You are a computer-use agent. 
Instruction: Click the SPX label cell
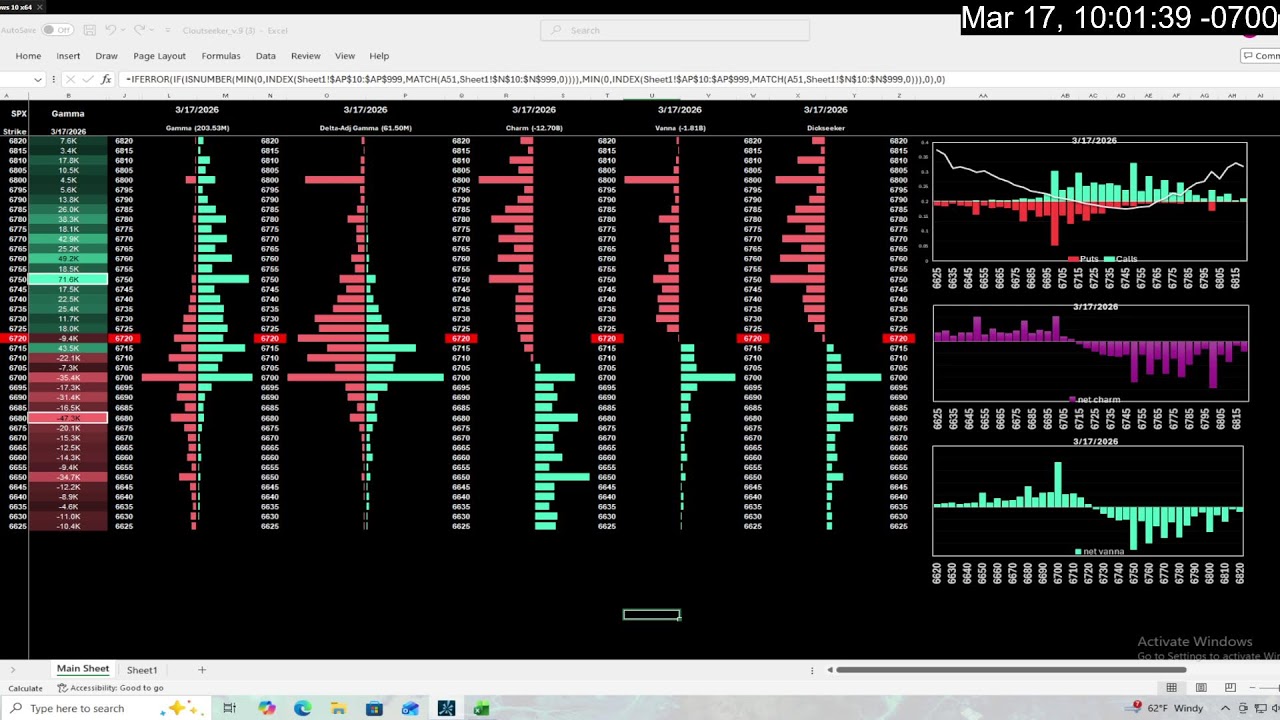[19, 114]
